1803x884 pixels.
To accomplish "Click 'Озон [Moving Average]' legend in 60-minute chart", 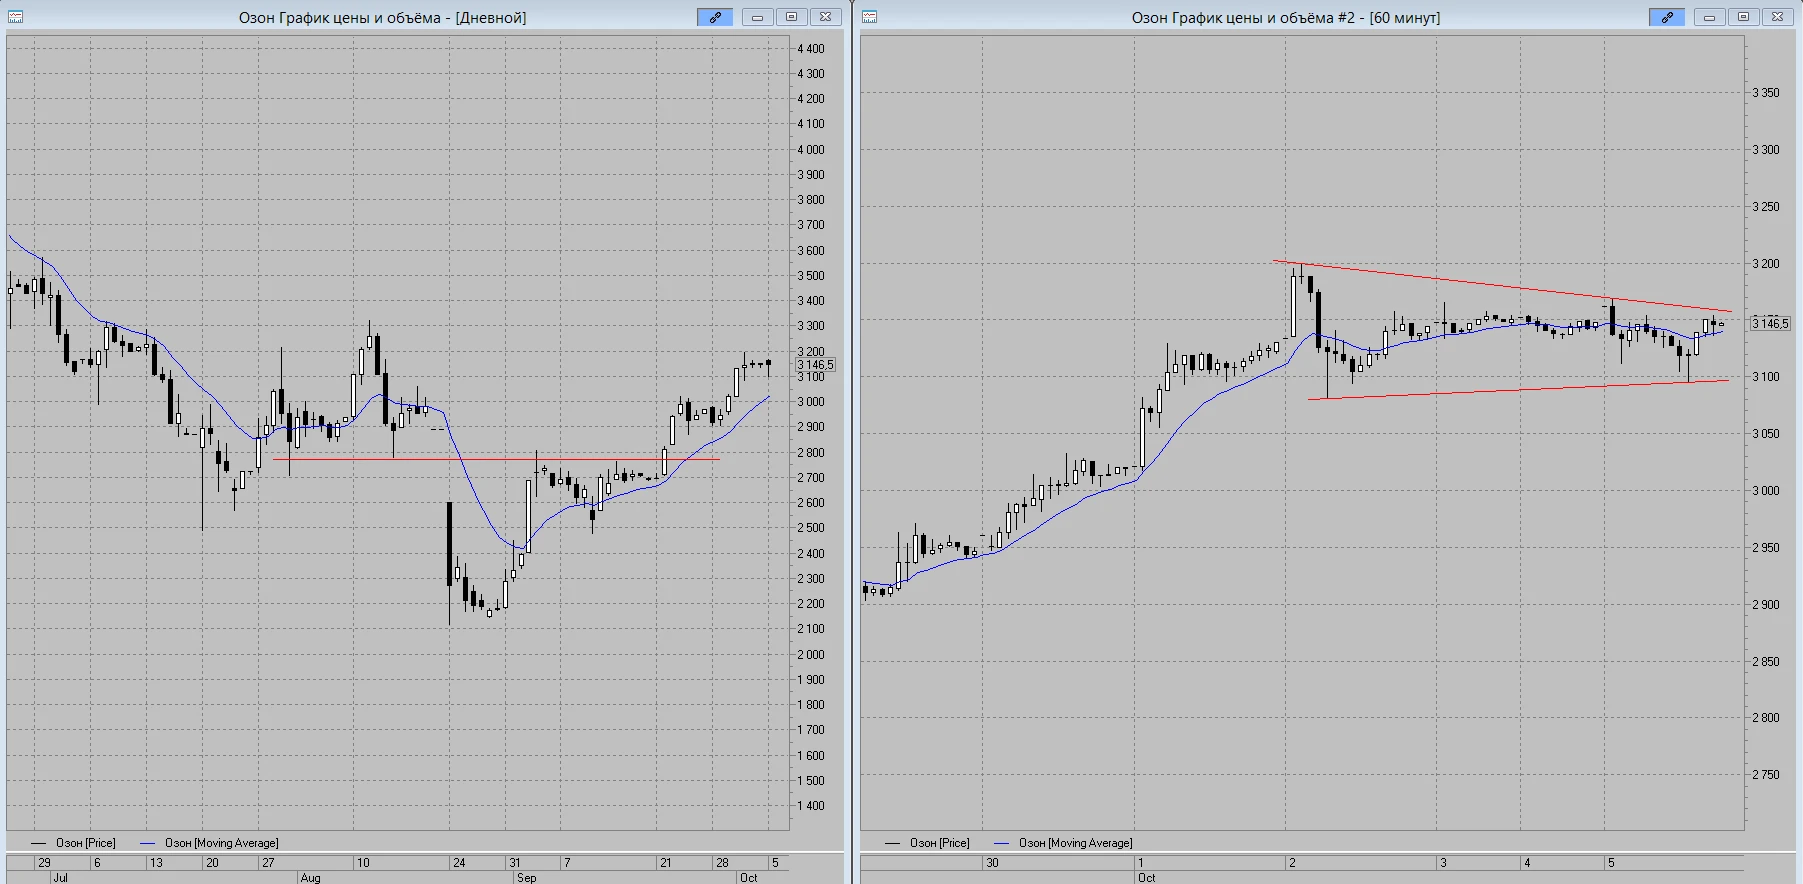I will (x=1063, y=843).
